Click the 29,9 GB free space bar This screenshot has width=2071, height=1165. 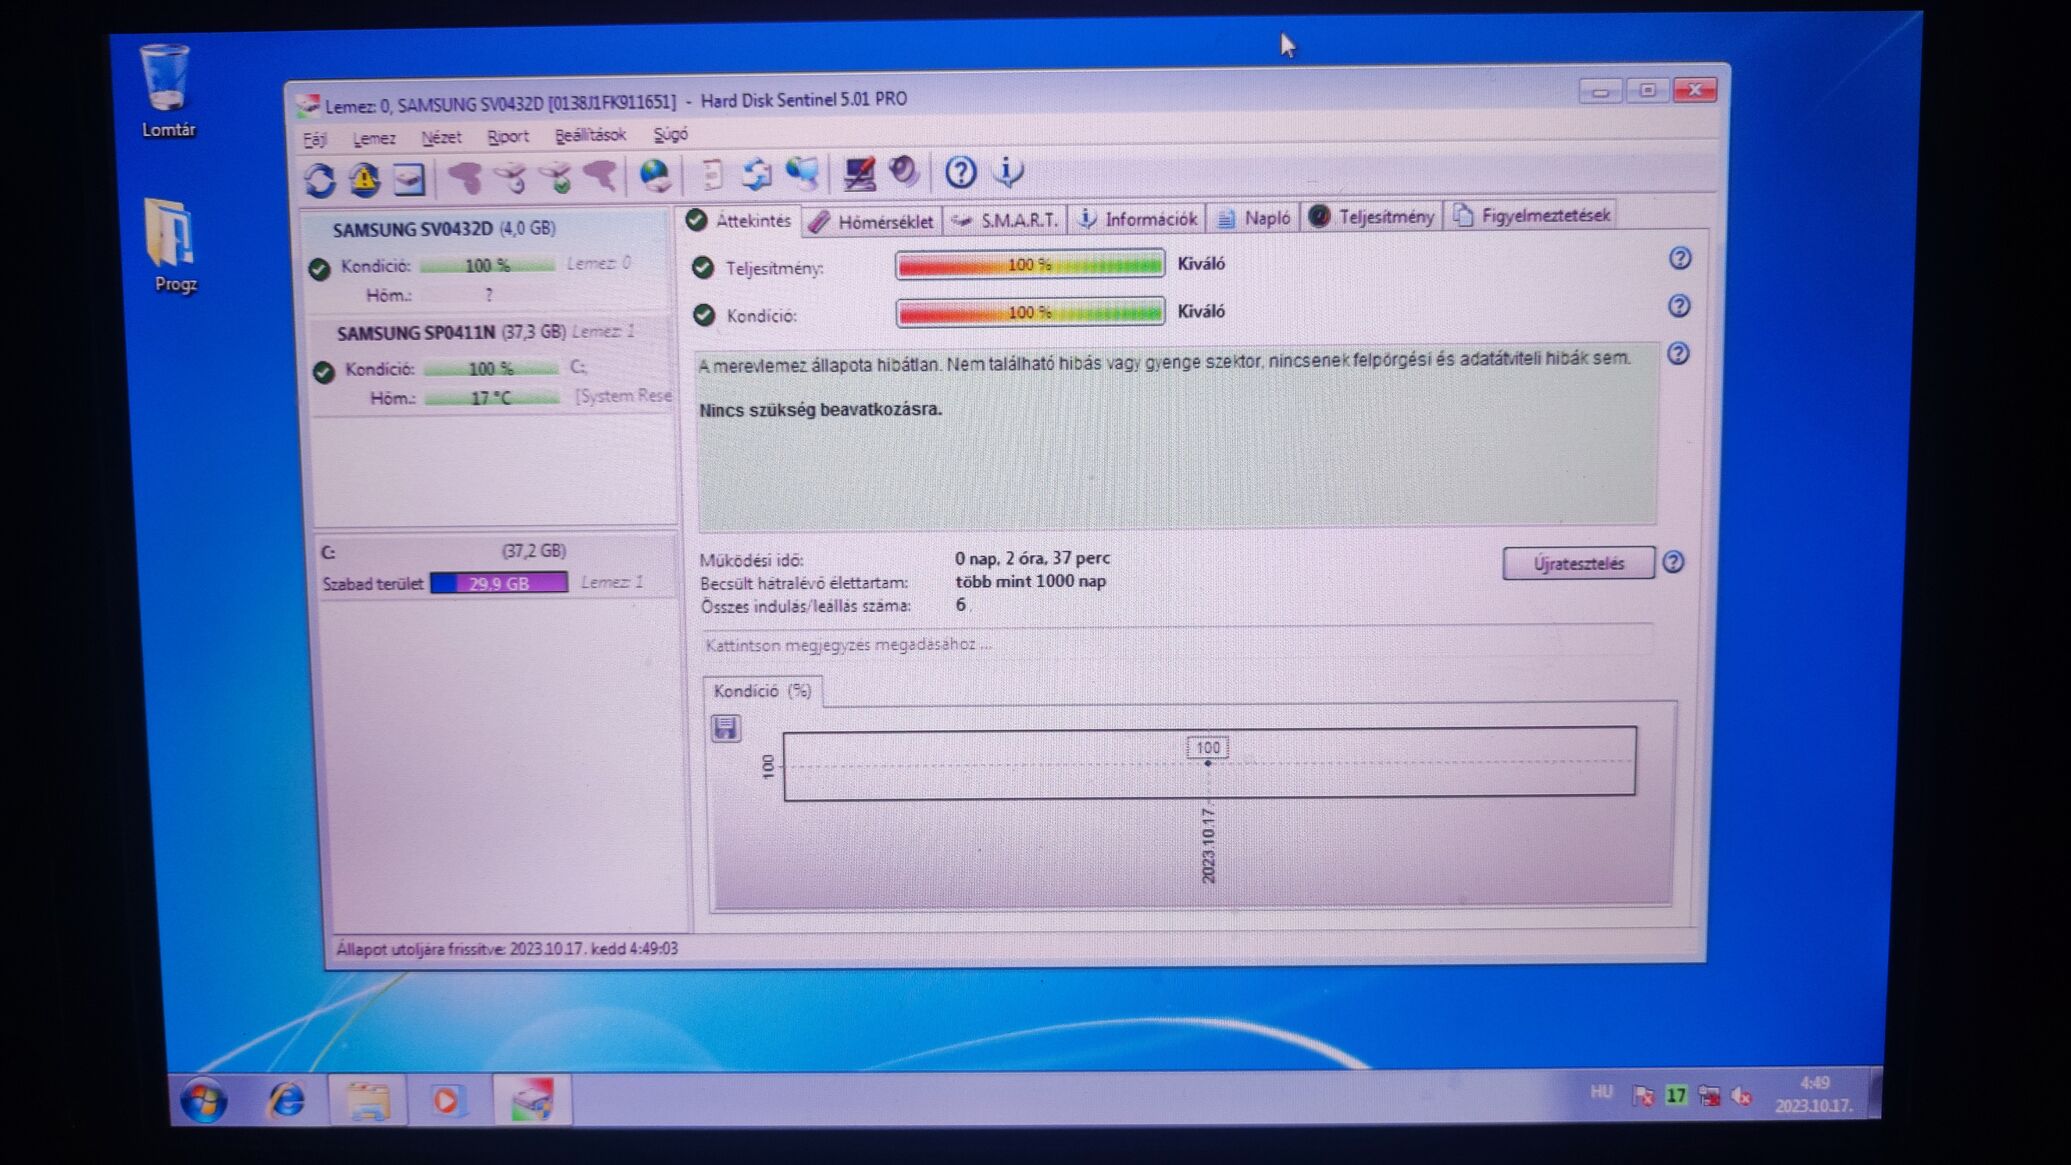coord(499,583)
